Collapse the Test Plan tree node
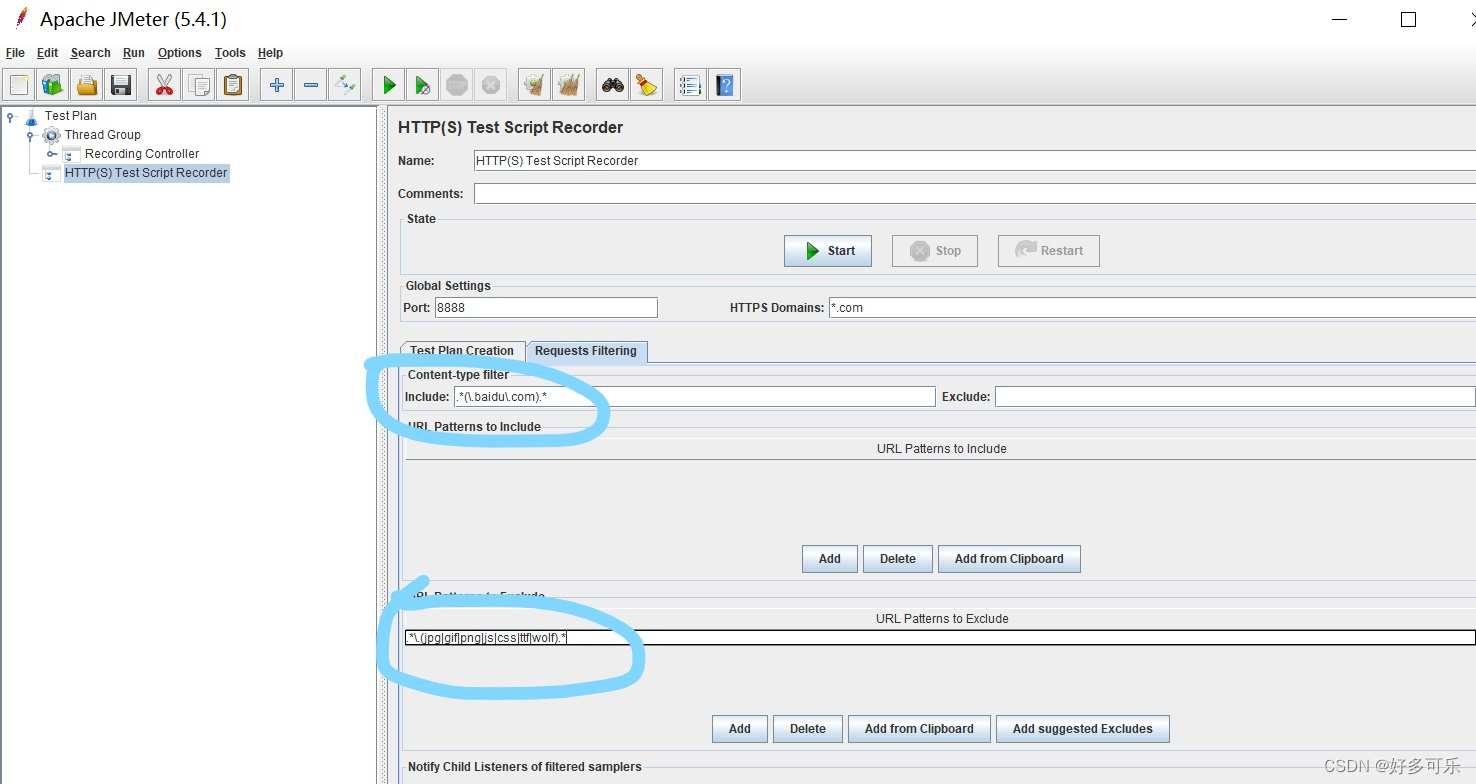Image resolution: width=1476 pixels, height=784 pixels. 12,116
